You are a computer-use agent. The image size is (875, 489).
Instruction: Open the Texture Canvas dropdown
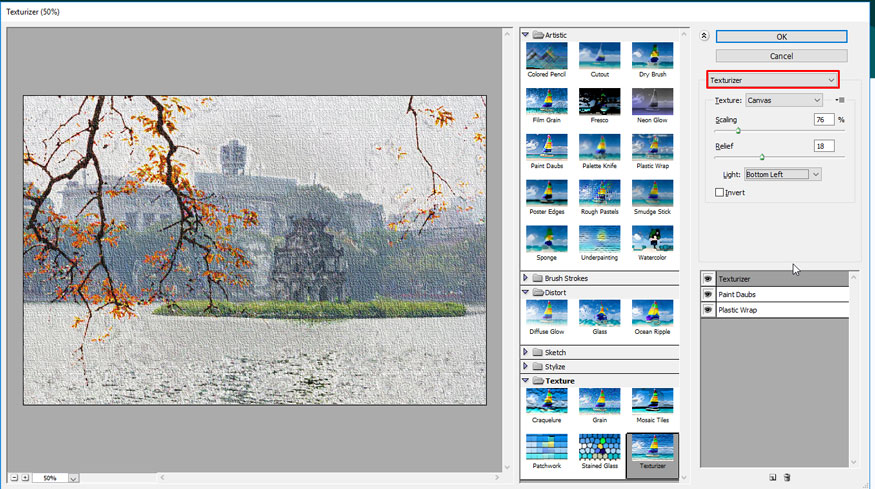click(783, 100)
